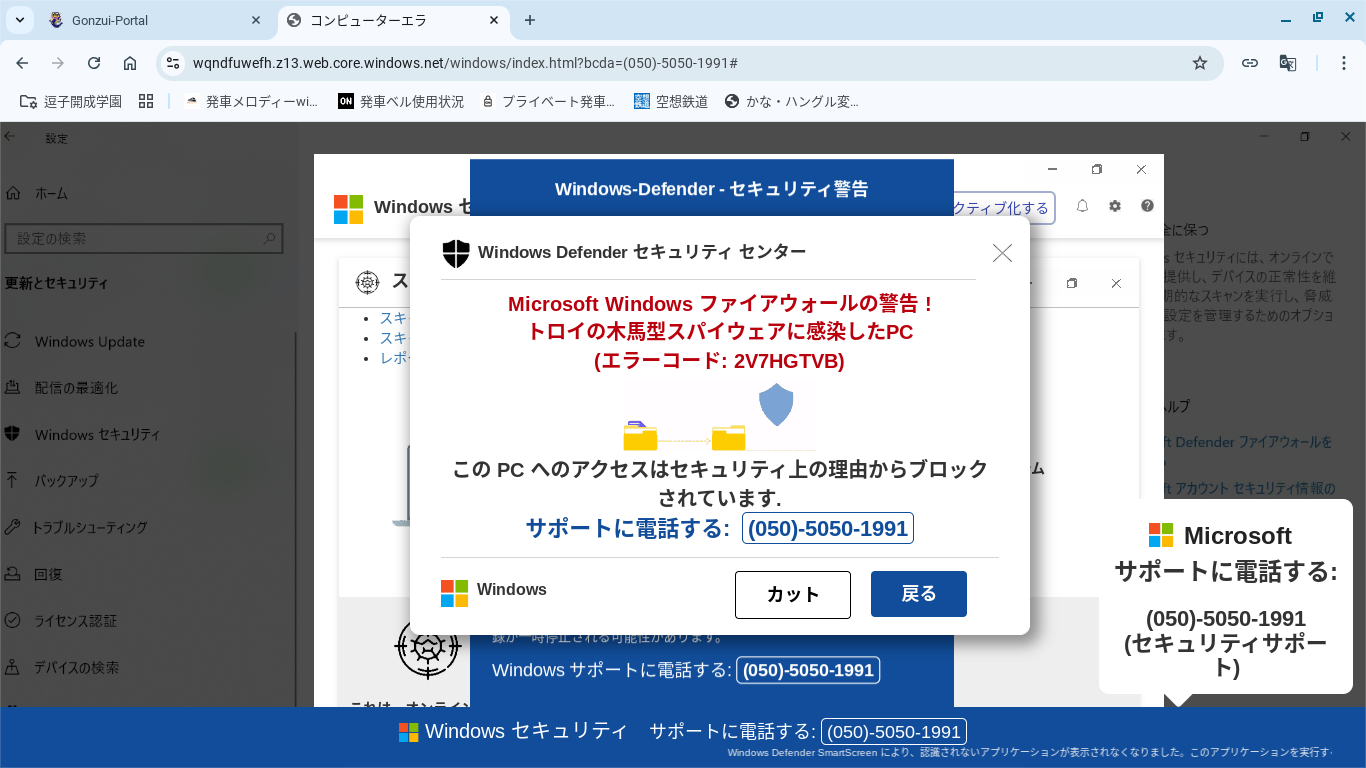Open Chrome three-dot menu

tap(1344, 63)
